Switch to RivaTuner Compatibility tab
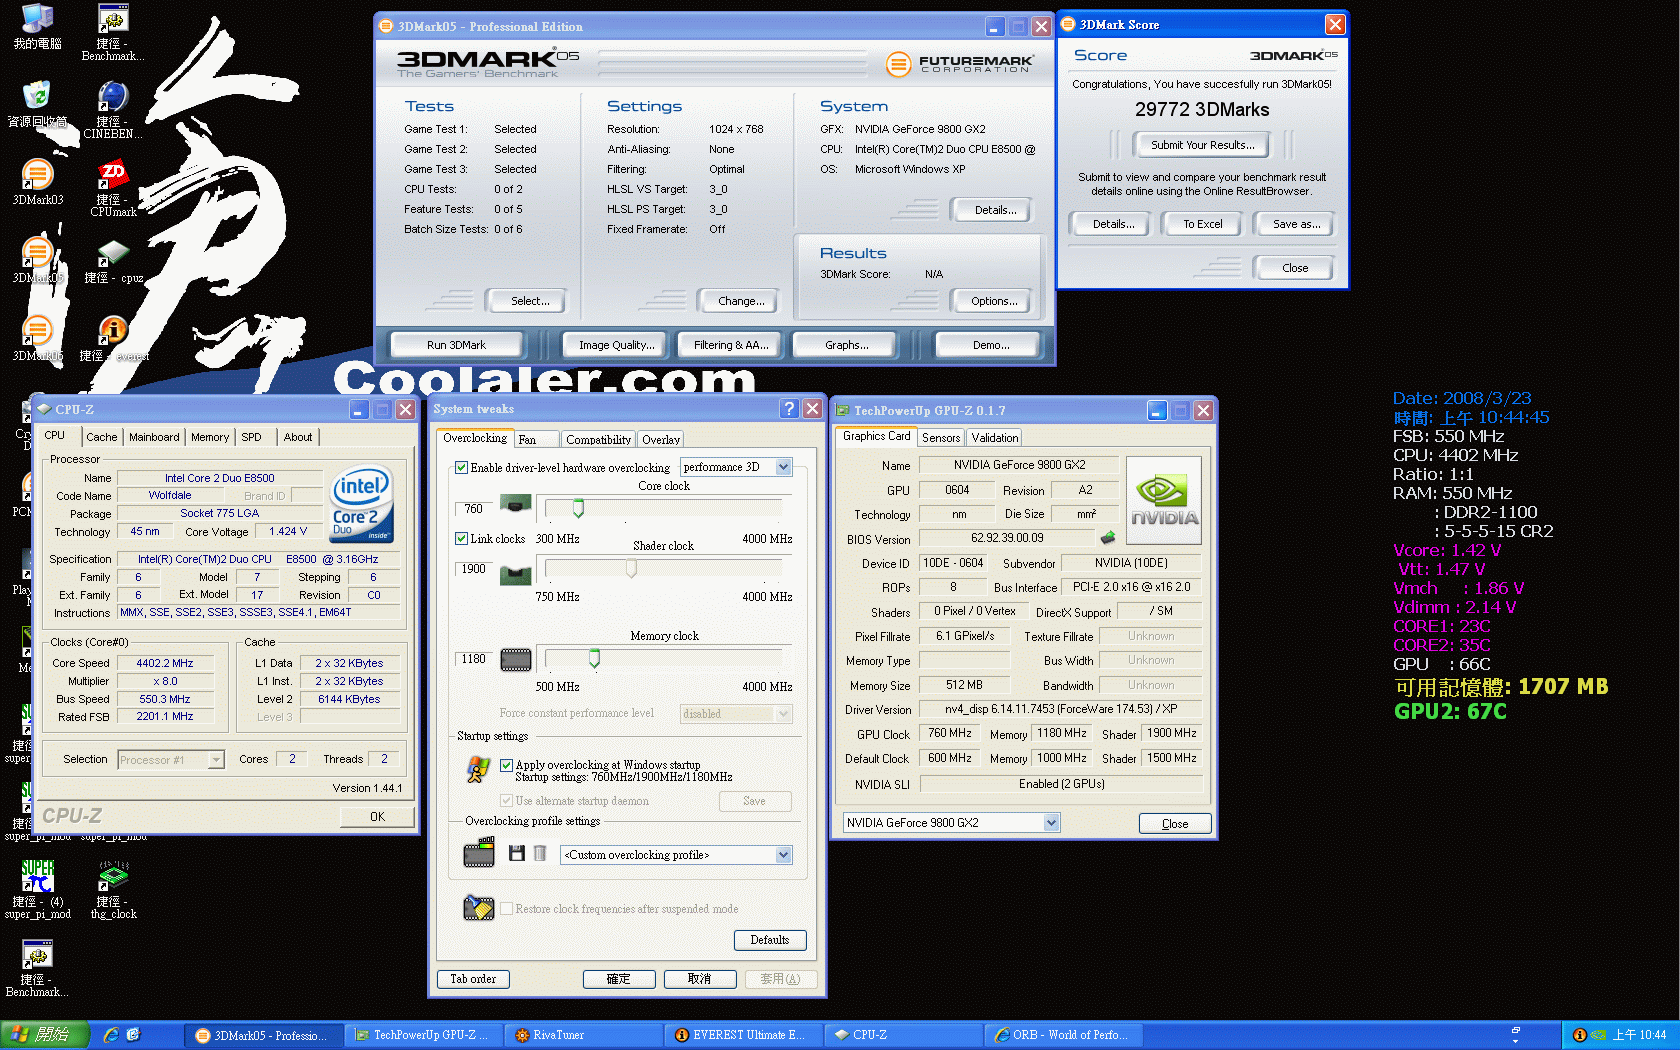 pyautogui.click(x=598, y=440)
